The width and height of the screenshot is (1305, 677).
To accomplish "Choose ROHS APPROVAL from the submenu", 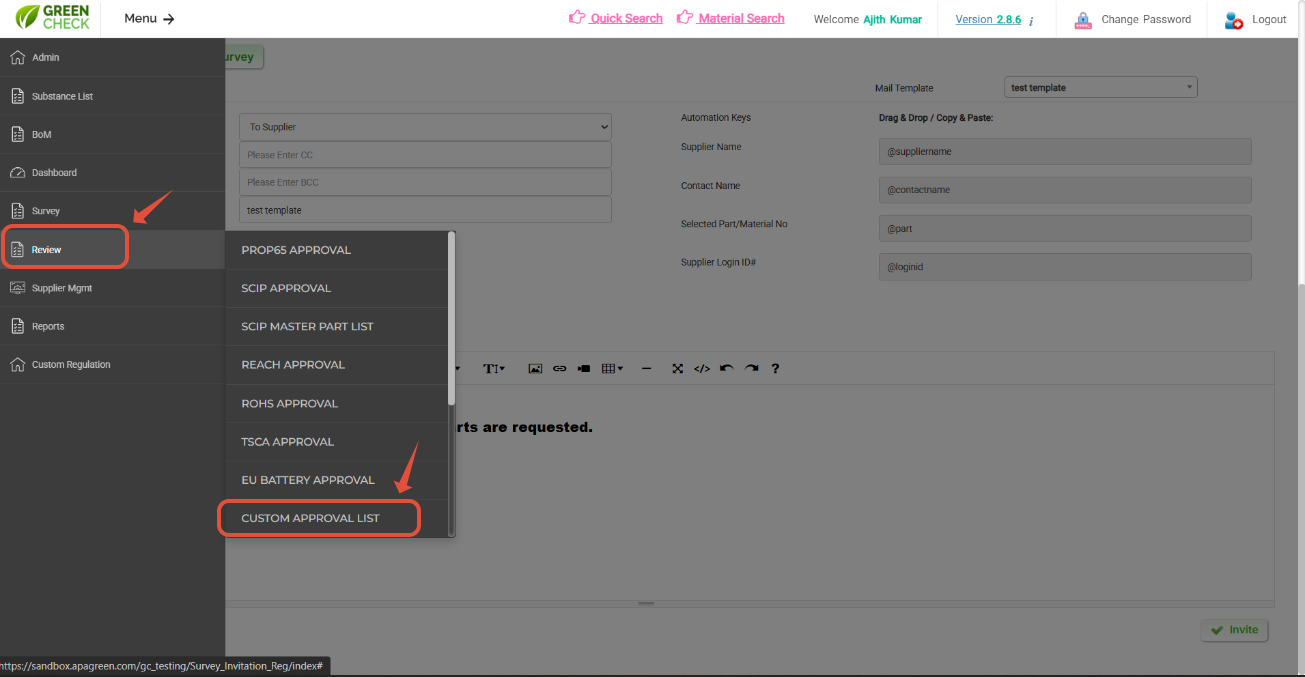I will coord(337,403).
